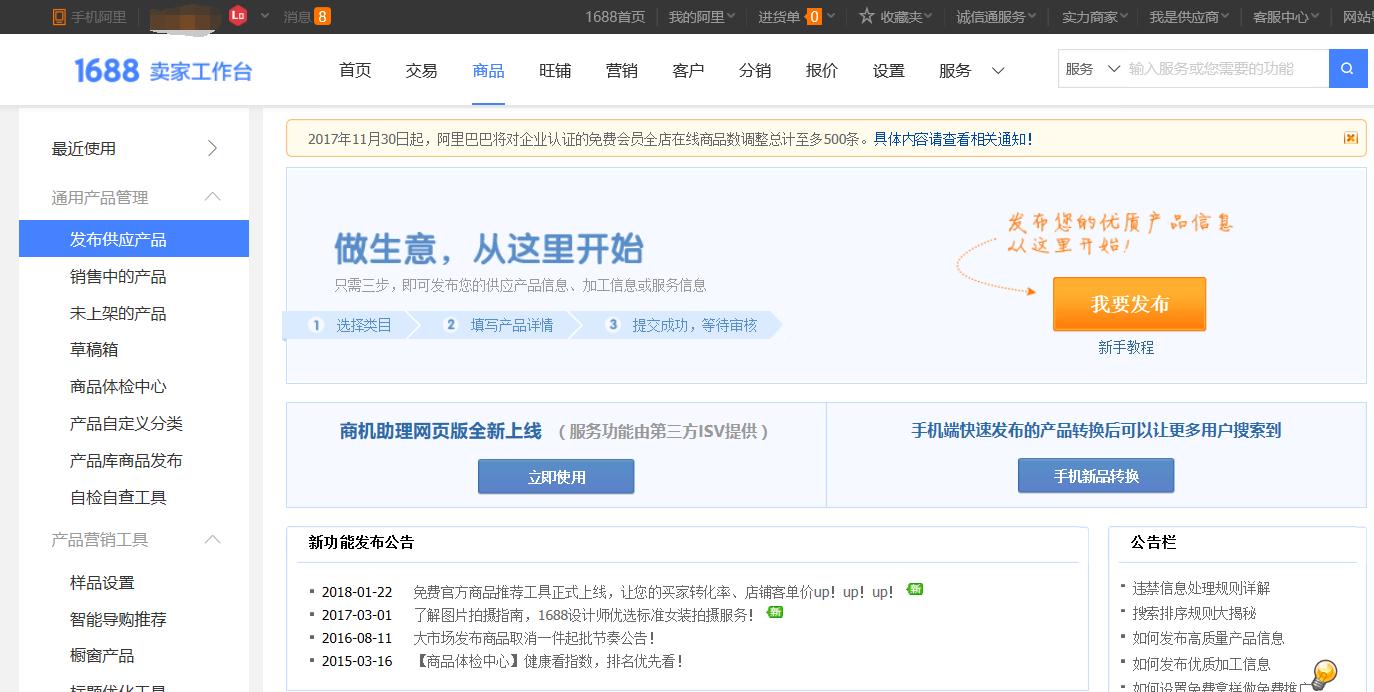Screen dimensions: 1374x692
Task: Collapse the 通用产品管理 section
Action: pos(211,198)
